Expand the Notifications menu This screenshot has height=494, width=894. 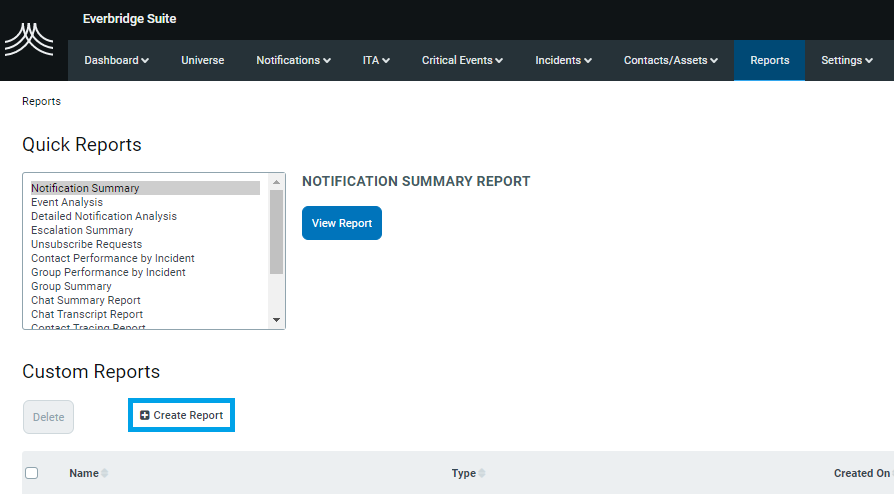pyautogui.click(x=293, y=60)
